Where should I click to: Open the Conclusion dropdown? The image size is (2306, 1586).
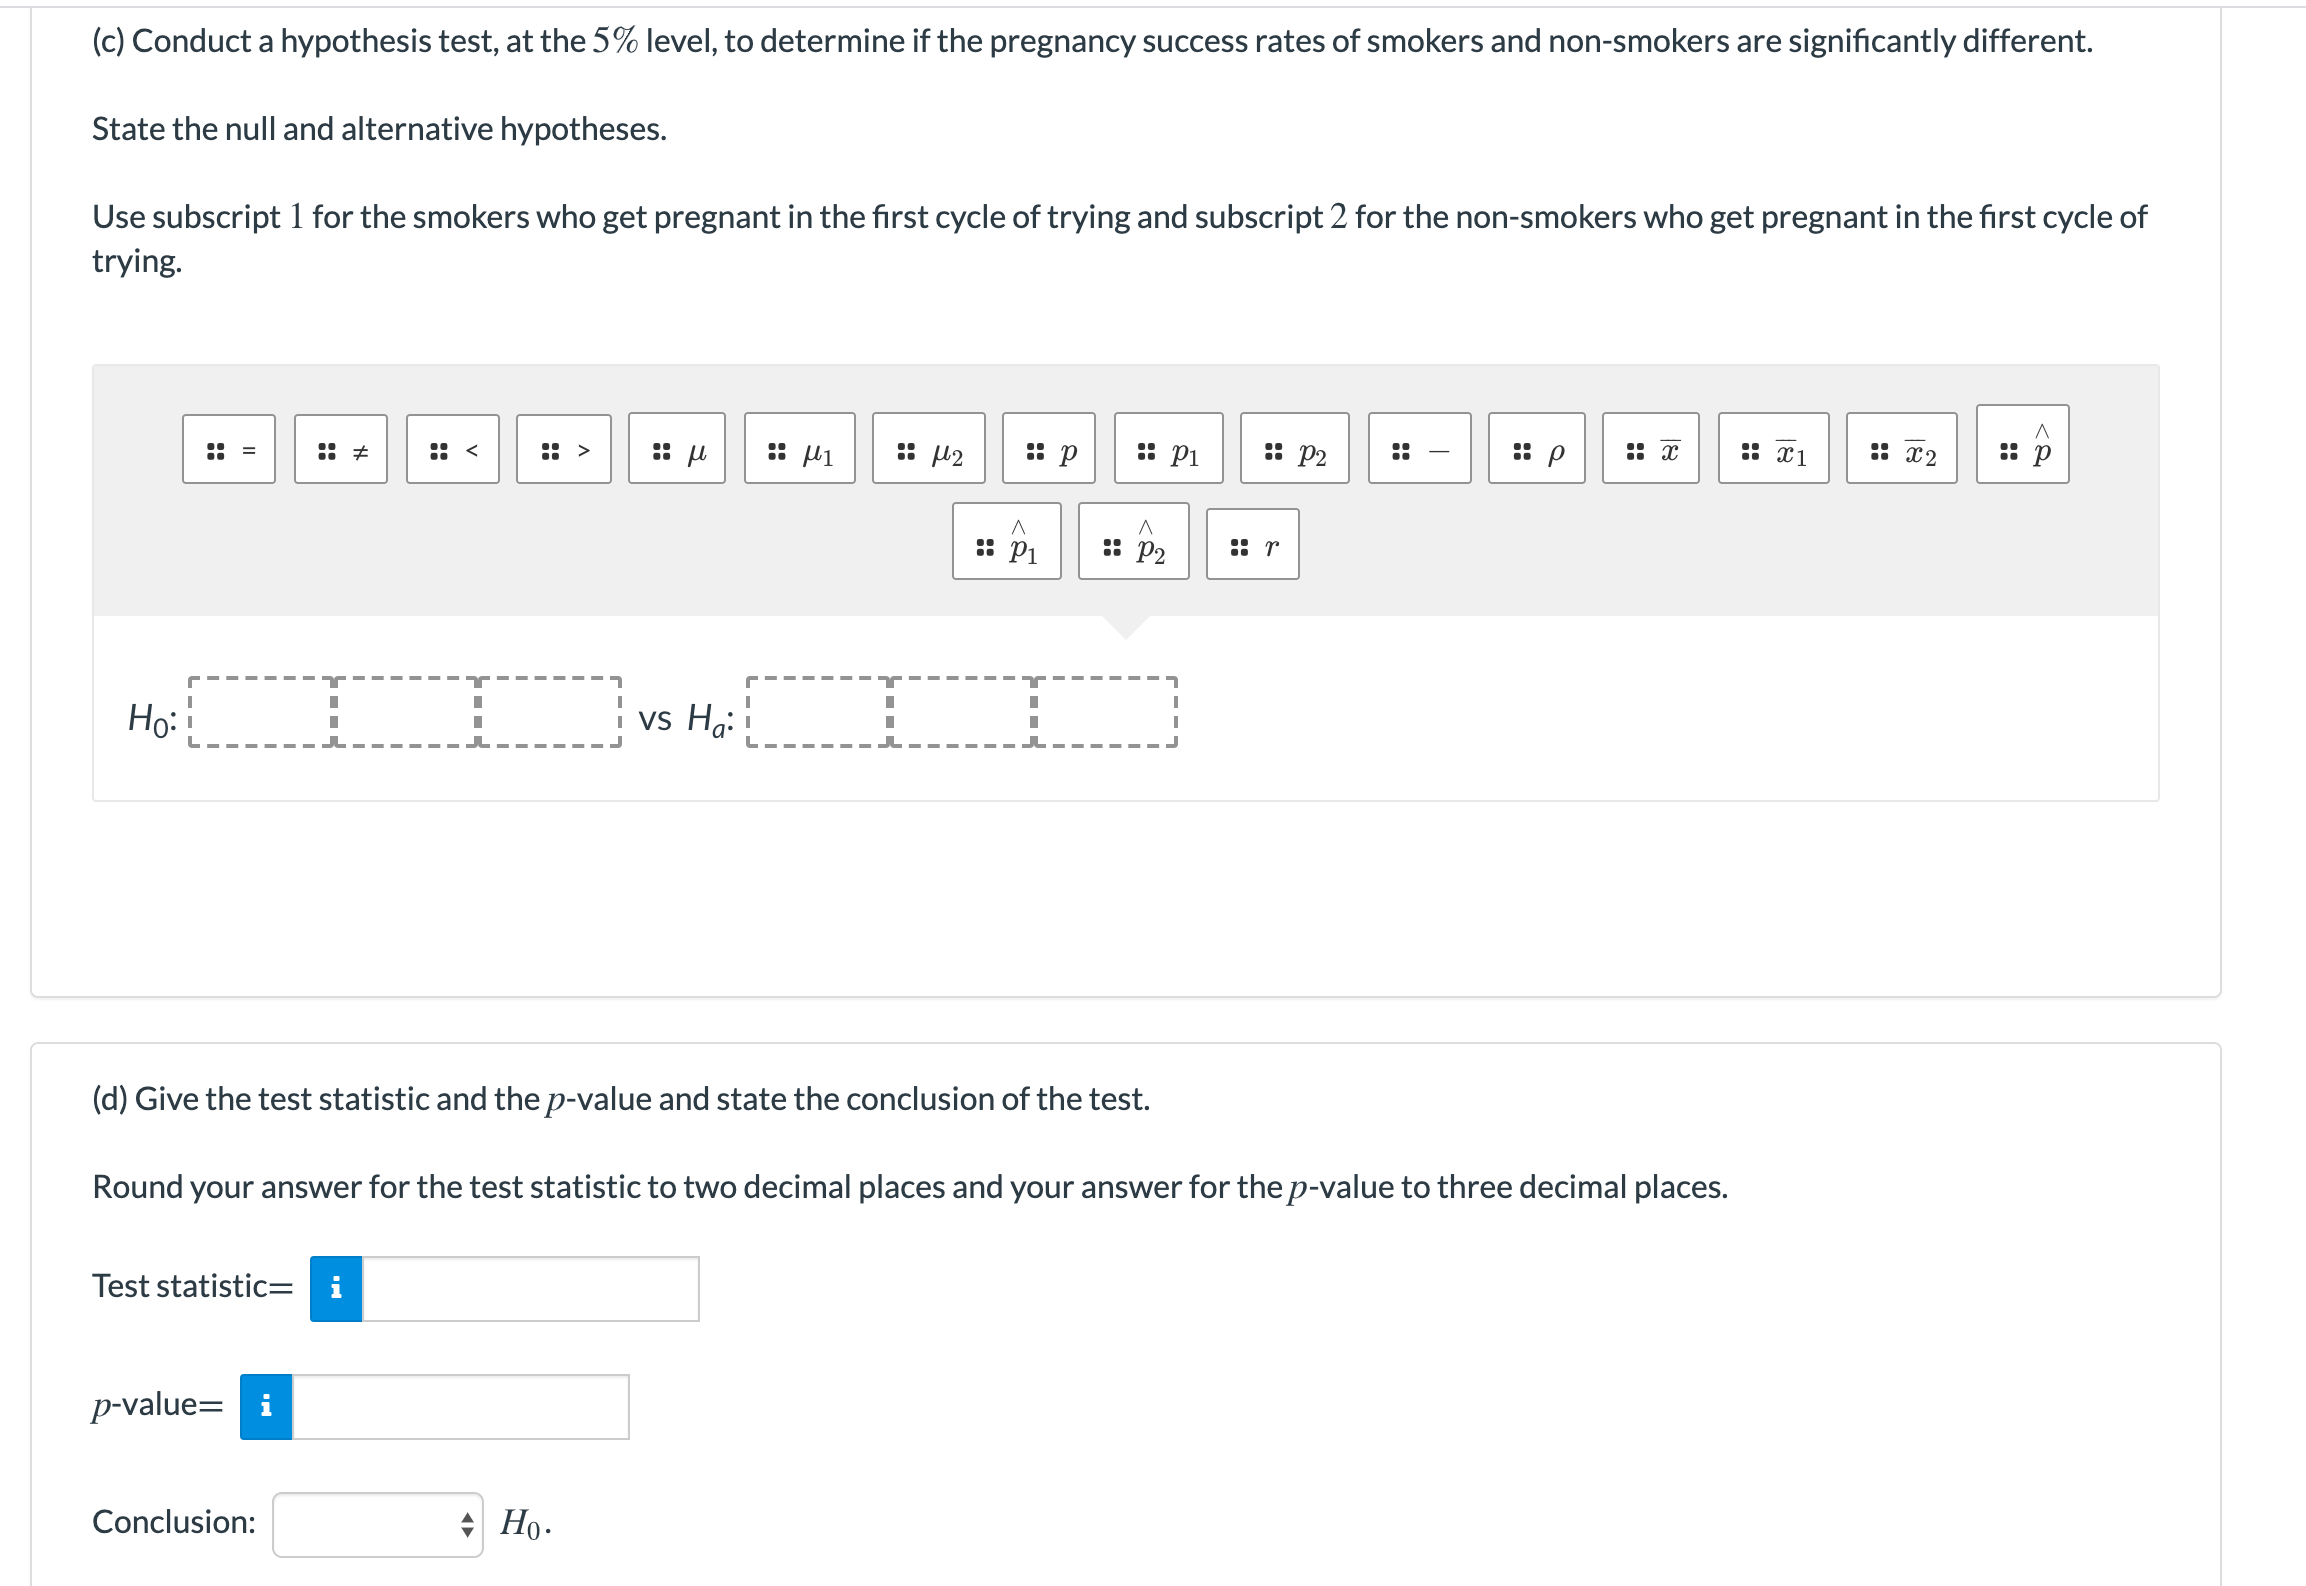coord(378,1525)
